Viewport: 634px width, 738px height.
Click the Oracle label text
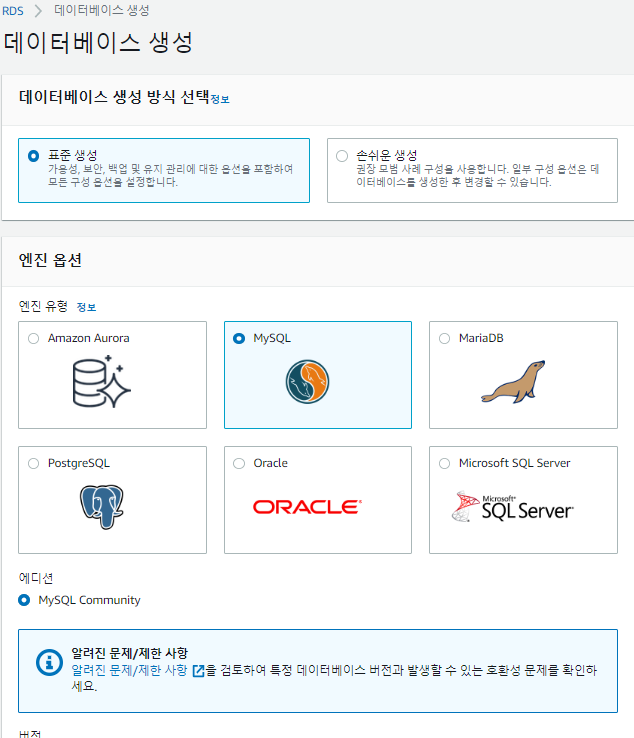pyautogui.click(x=270, y=463)
